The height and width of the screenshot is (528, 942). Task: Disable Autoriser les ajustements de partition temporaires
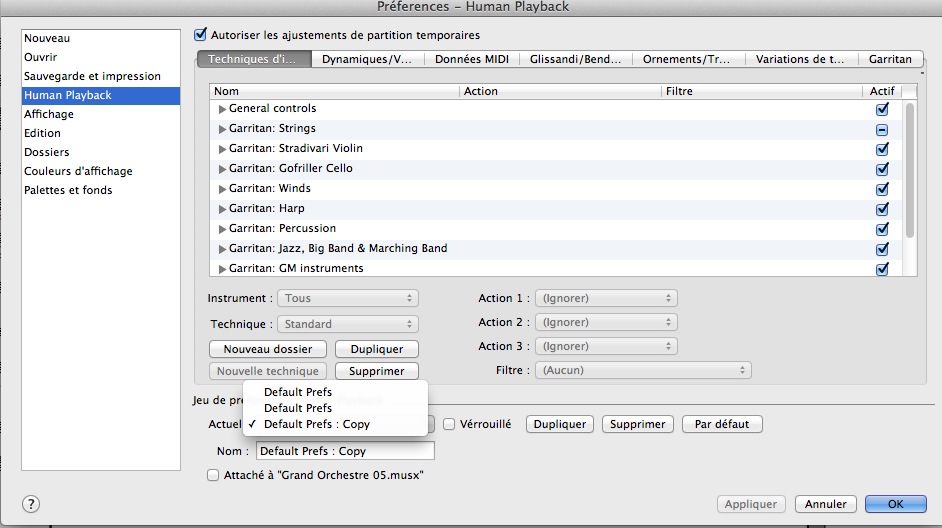(x=200, y=34)
